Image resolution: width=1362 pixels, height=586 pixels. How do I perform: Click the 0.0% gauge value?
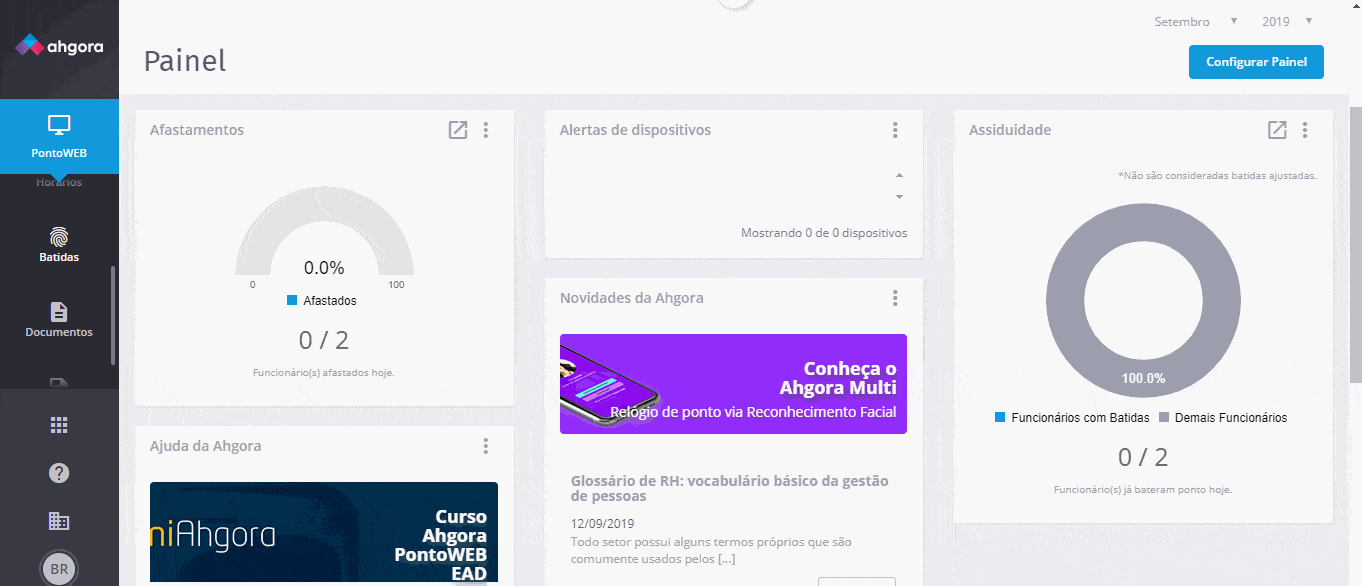point(324,268)
